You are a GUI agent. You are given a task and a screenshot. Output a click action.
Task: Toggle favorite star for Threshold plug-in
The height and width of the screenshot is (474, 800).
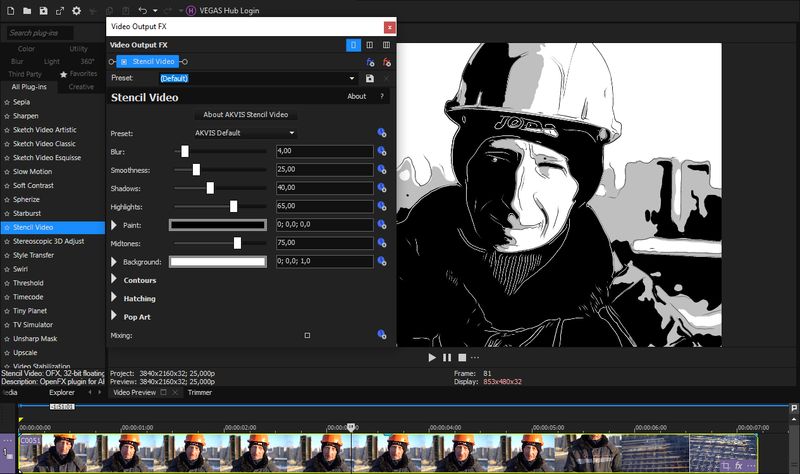point(7,283)
